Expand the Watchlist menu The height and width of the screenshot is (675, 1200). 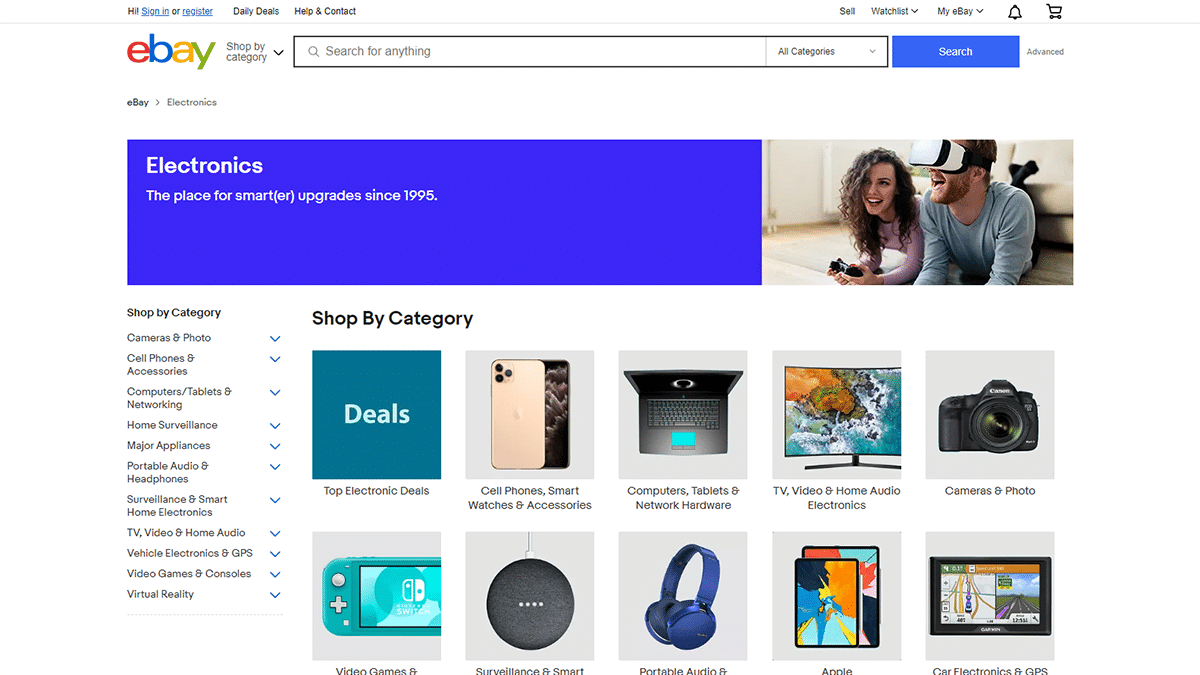pos(894,12)
